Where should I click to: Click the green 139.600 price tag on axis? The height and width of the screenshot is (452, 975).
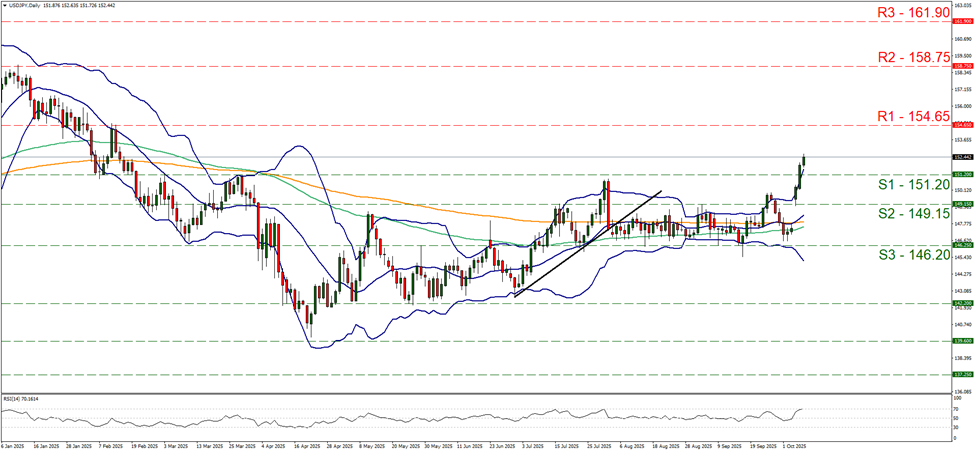coord(962,341)
